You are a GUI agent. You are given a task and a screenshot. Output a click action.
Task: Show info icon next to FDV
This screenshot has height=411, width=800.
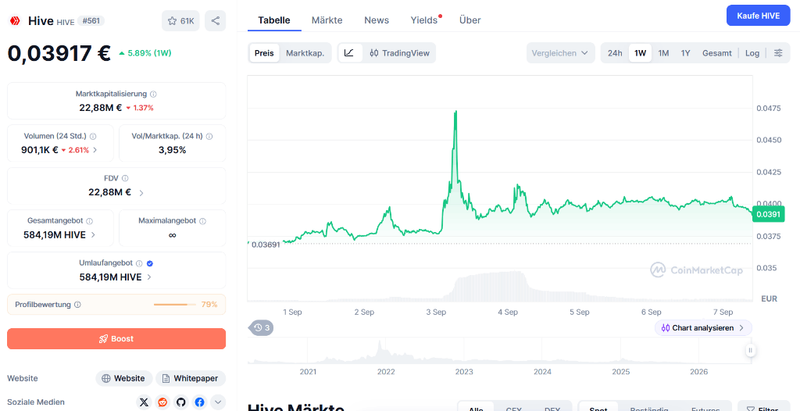coord(125,178)
